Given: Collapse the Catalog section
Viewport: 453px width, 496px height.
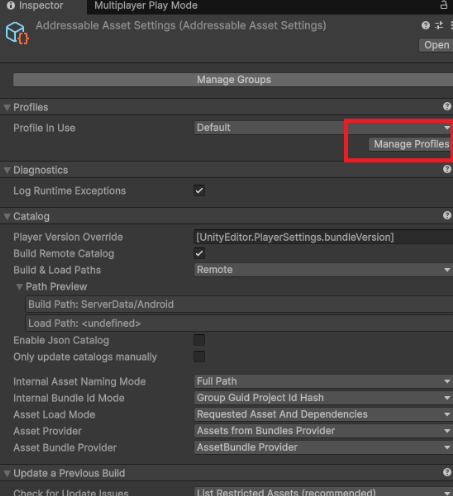Looking at the screenshot, I should click(7, 217).
